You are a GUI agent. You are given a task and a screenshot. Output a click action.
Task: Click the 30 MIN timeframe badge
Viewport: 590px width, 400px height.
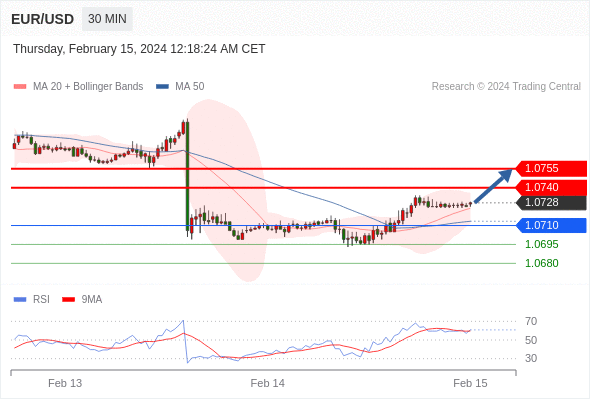[x=107, y=19]
